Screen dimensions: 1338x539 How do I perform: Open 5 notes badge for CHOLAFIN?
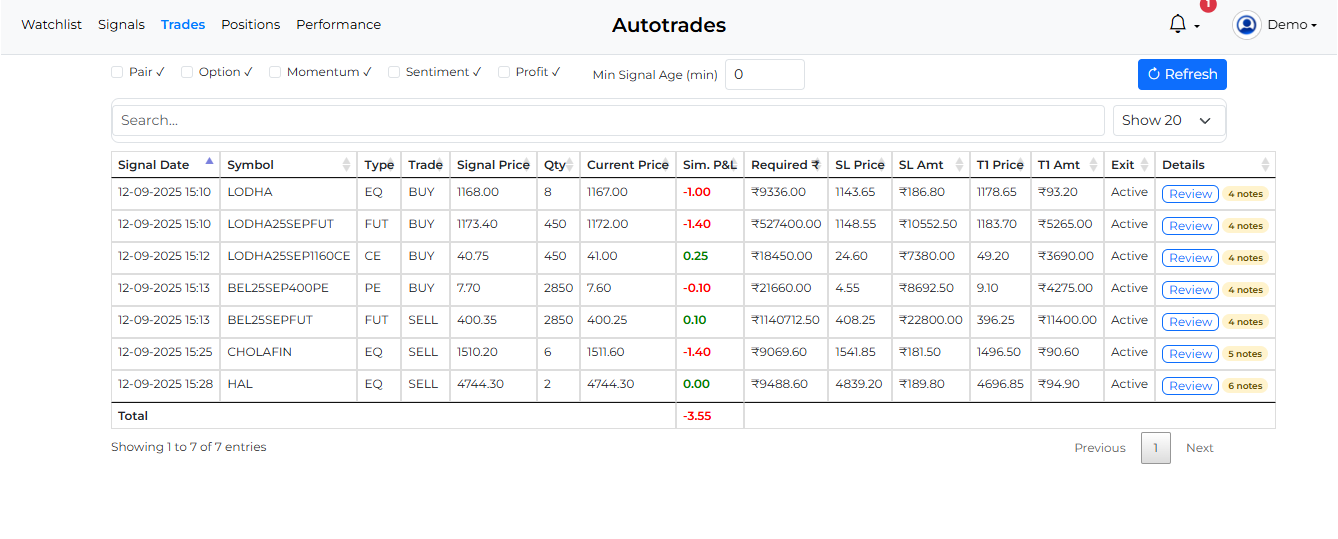click(x=1245, y=354)
